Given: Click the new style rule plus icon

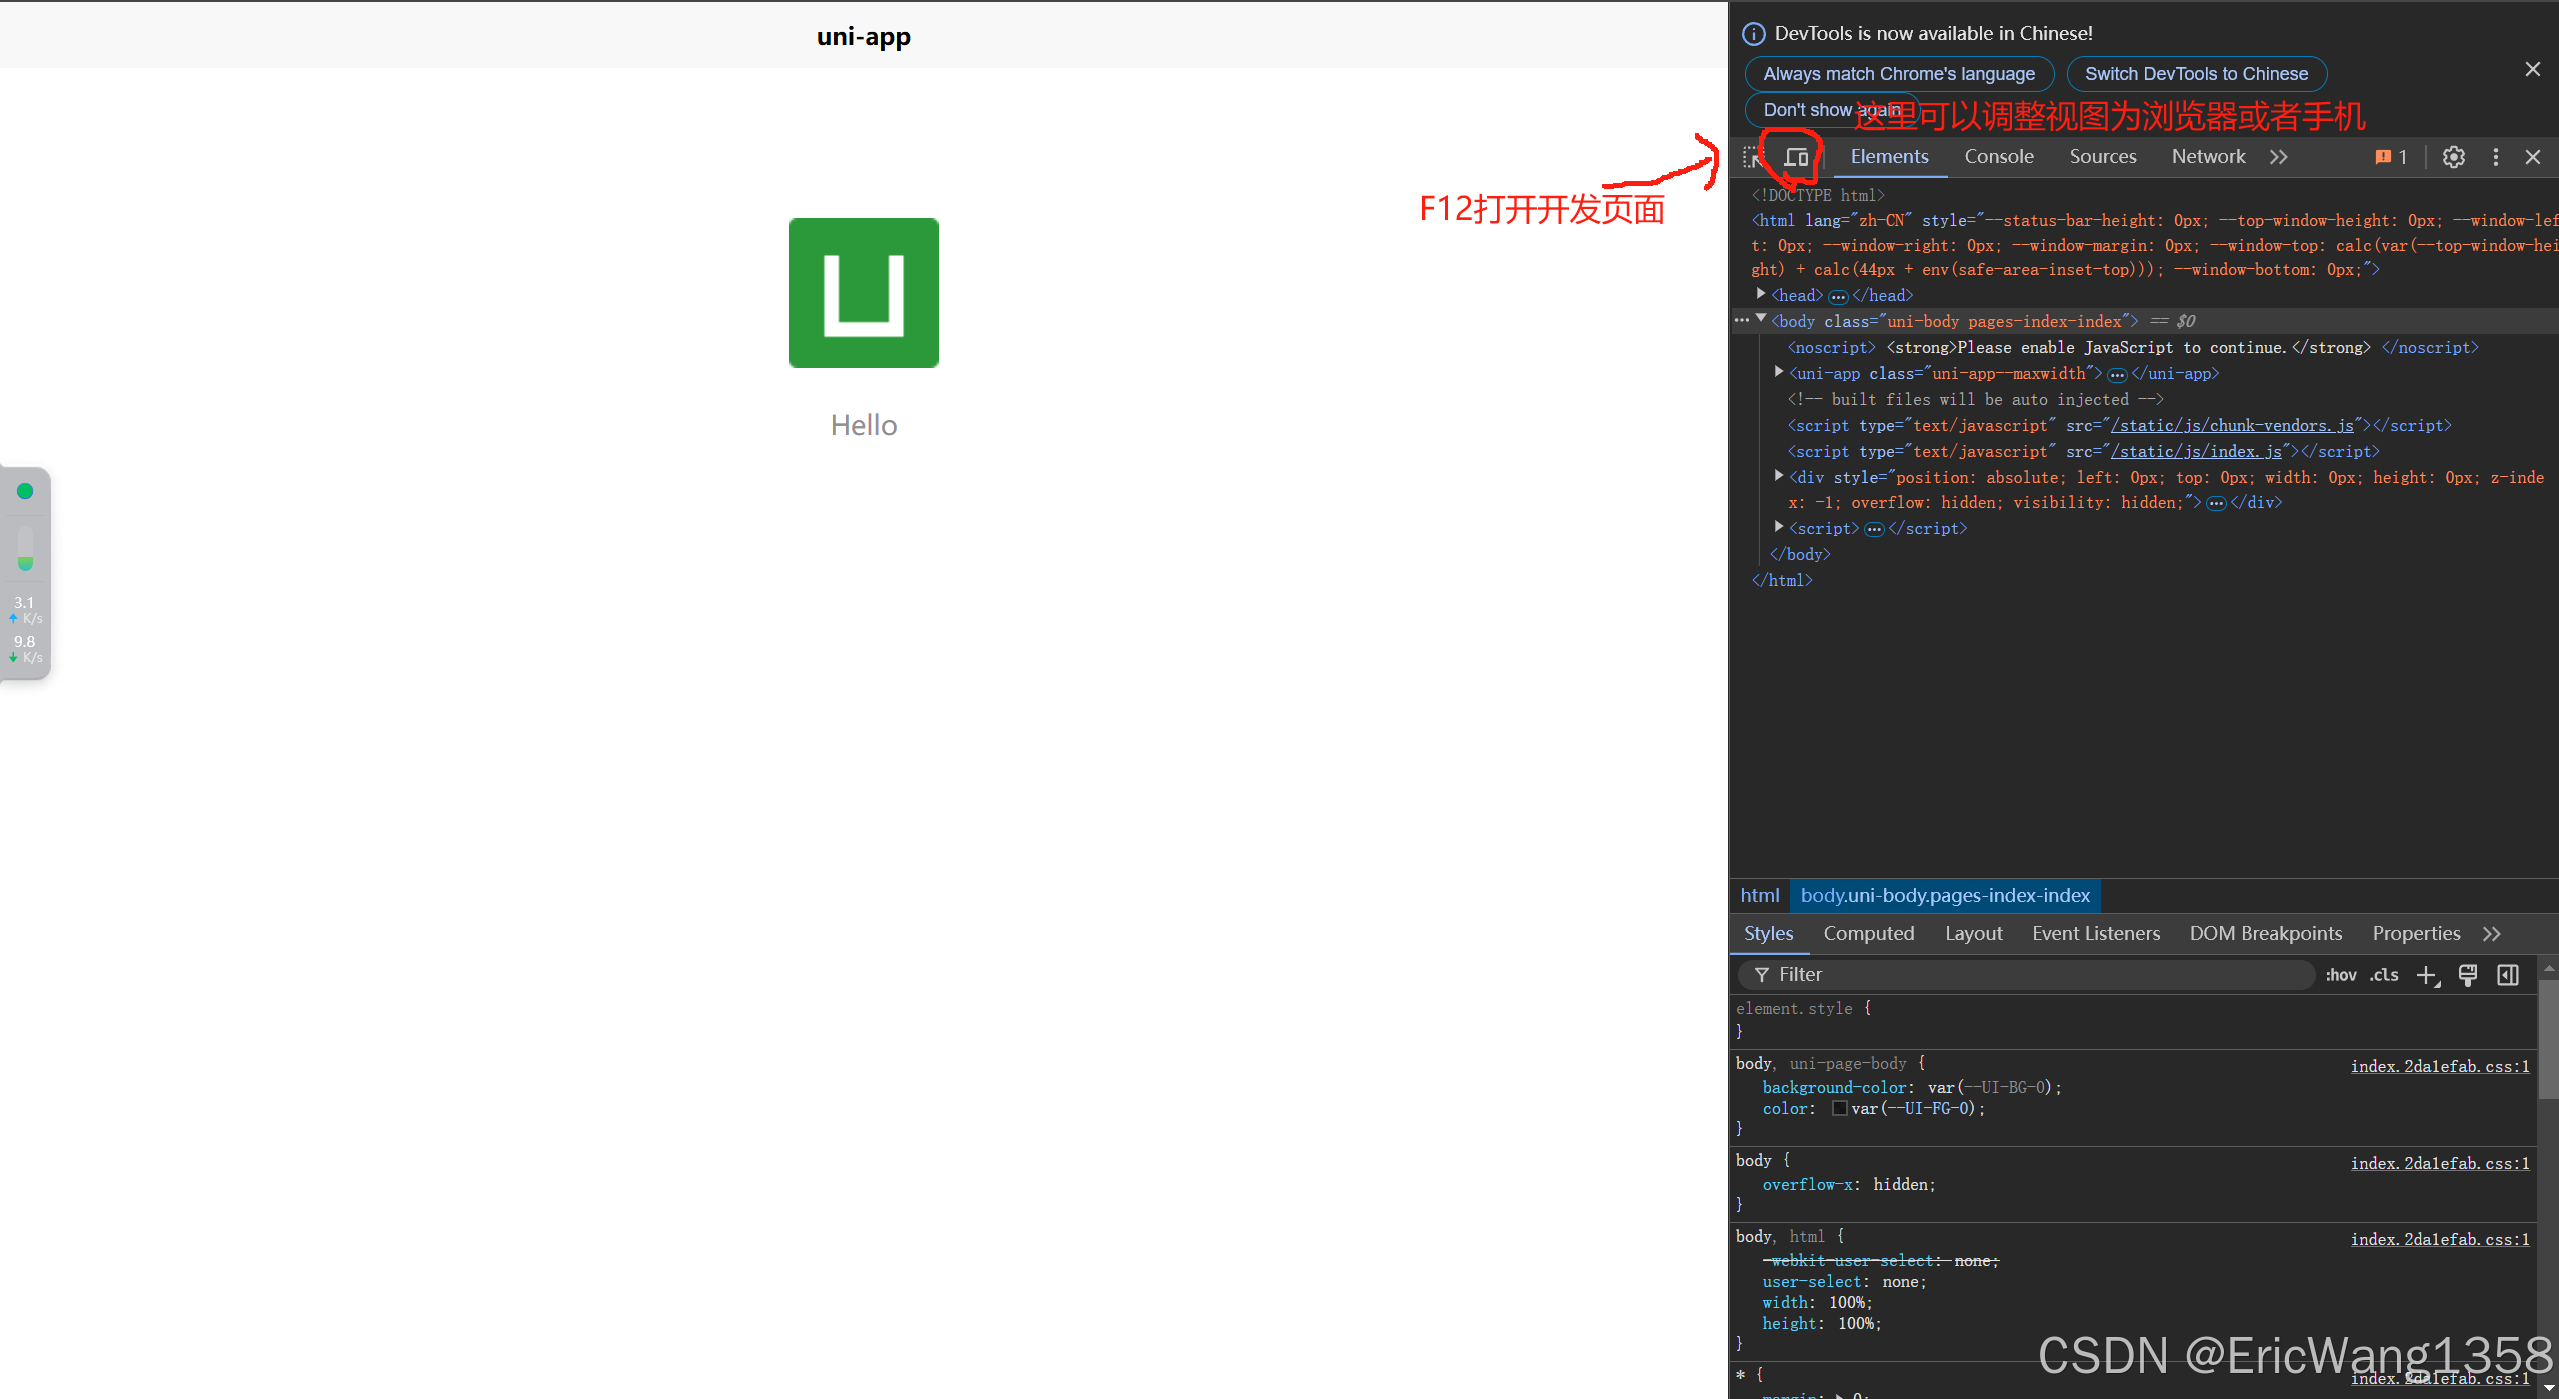Looking at the screenshot, I should click(2425, 975).
